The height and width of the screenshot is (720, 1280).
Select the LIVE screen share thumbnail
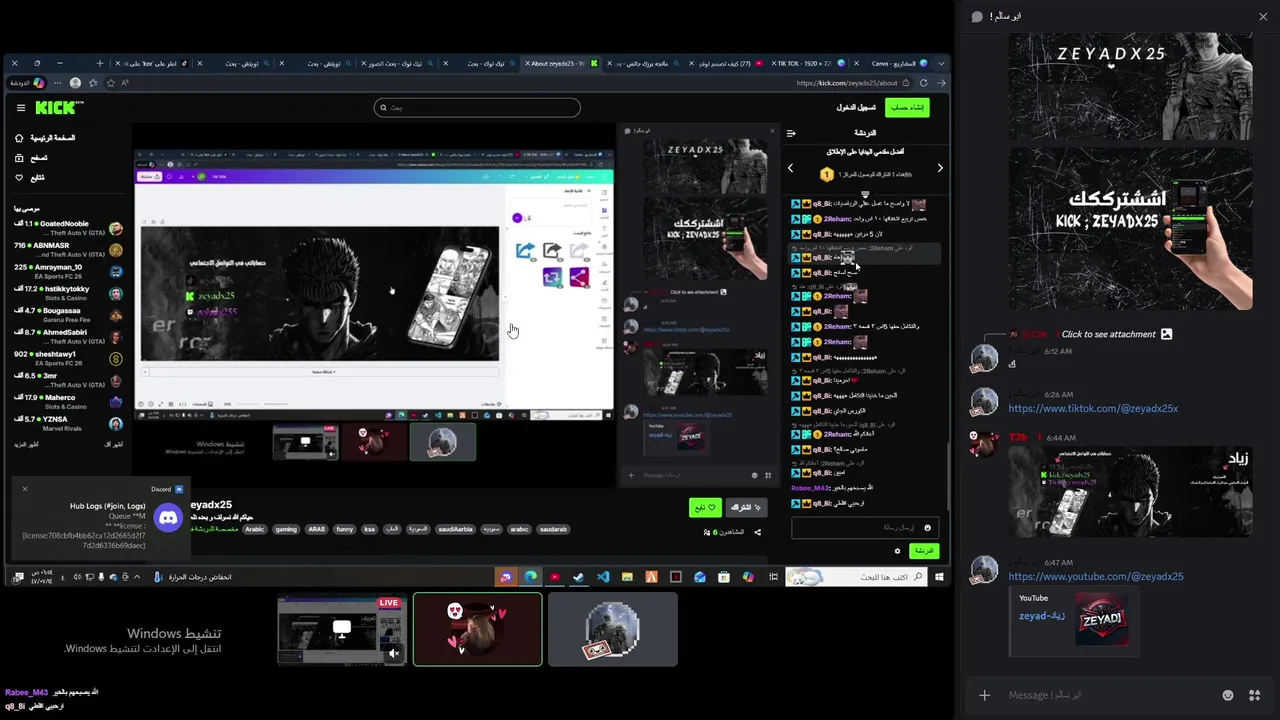point(342,630)
